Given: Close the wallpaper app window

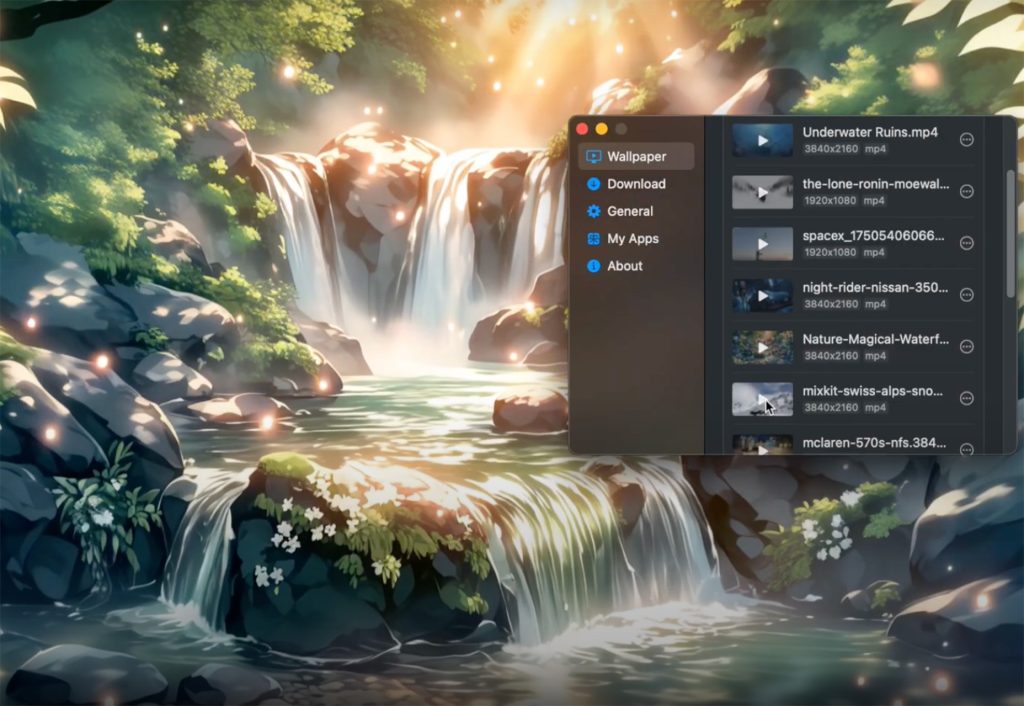Looking at the screenshot, I should click(x=582, y=129).
